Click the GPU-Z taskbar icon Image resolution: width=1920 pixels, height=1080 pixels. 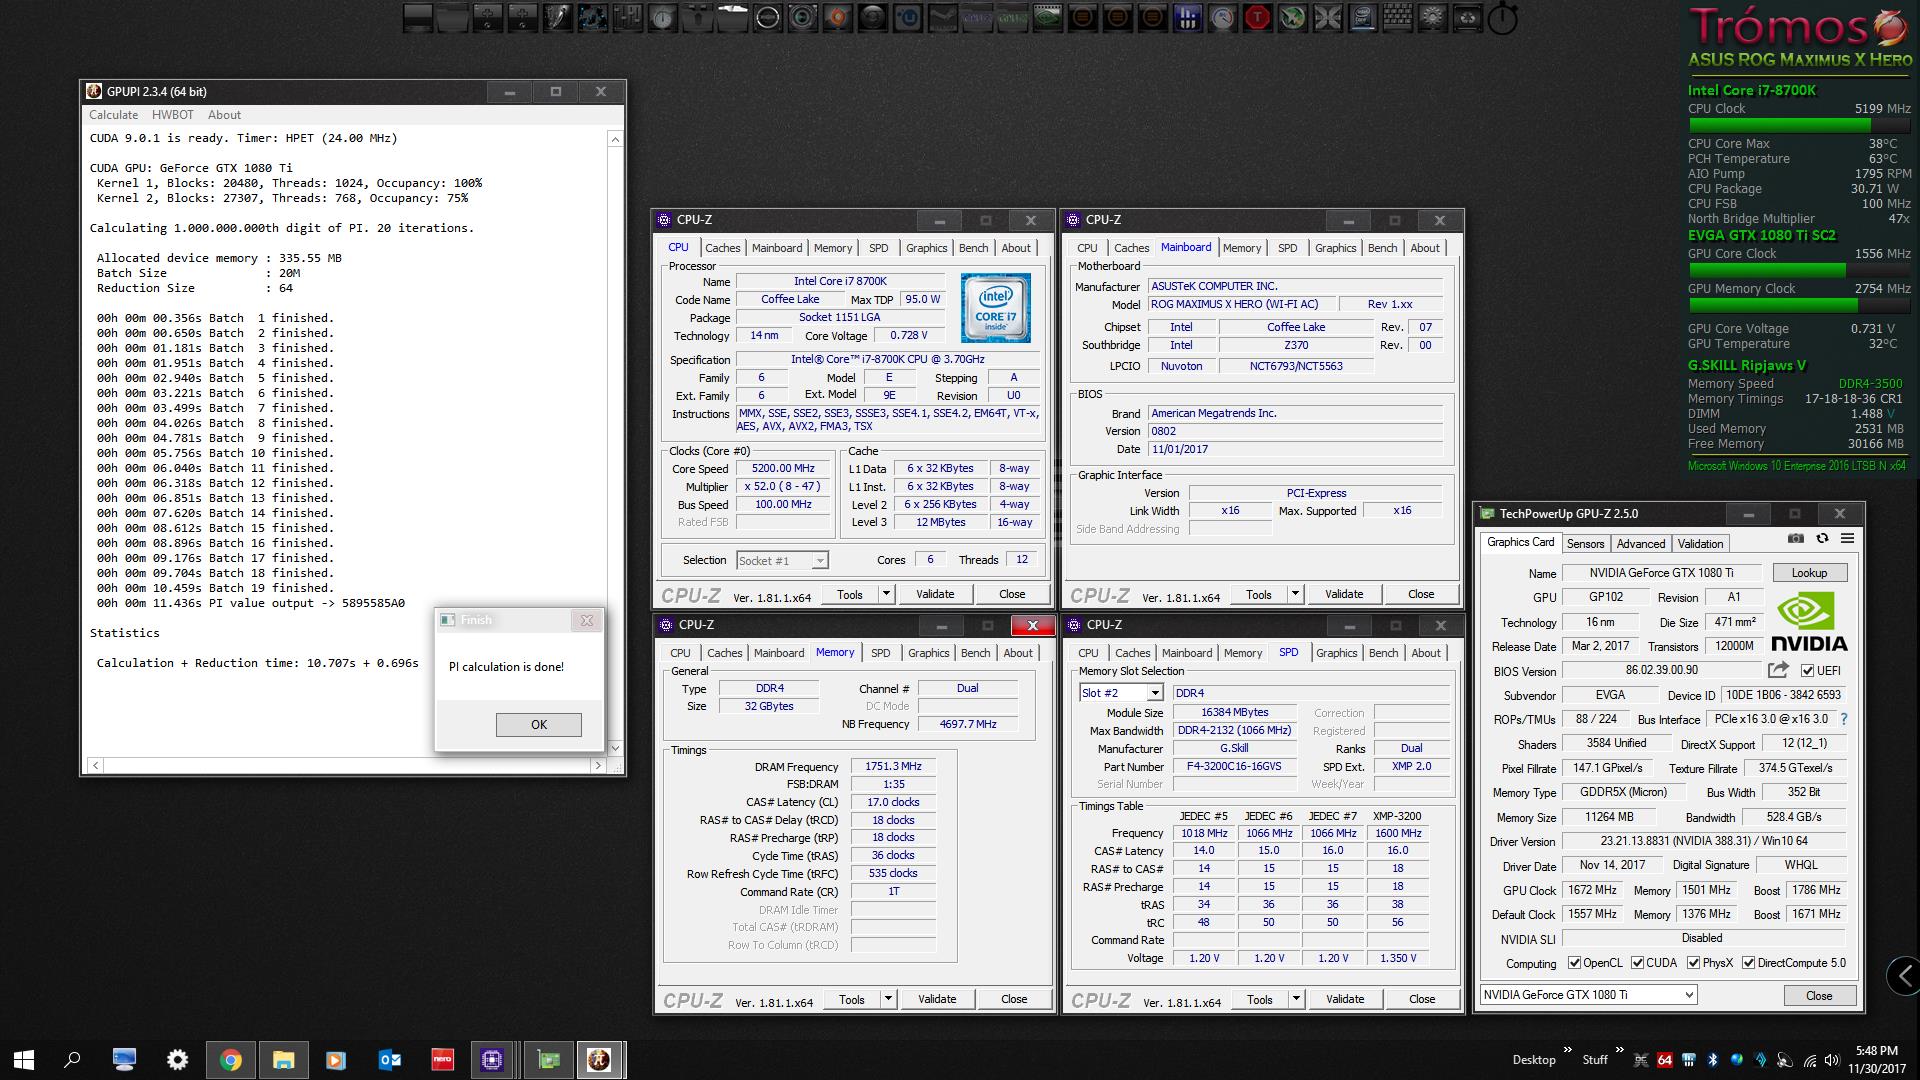pyautogui.click(x=548, y=1060)
